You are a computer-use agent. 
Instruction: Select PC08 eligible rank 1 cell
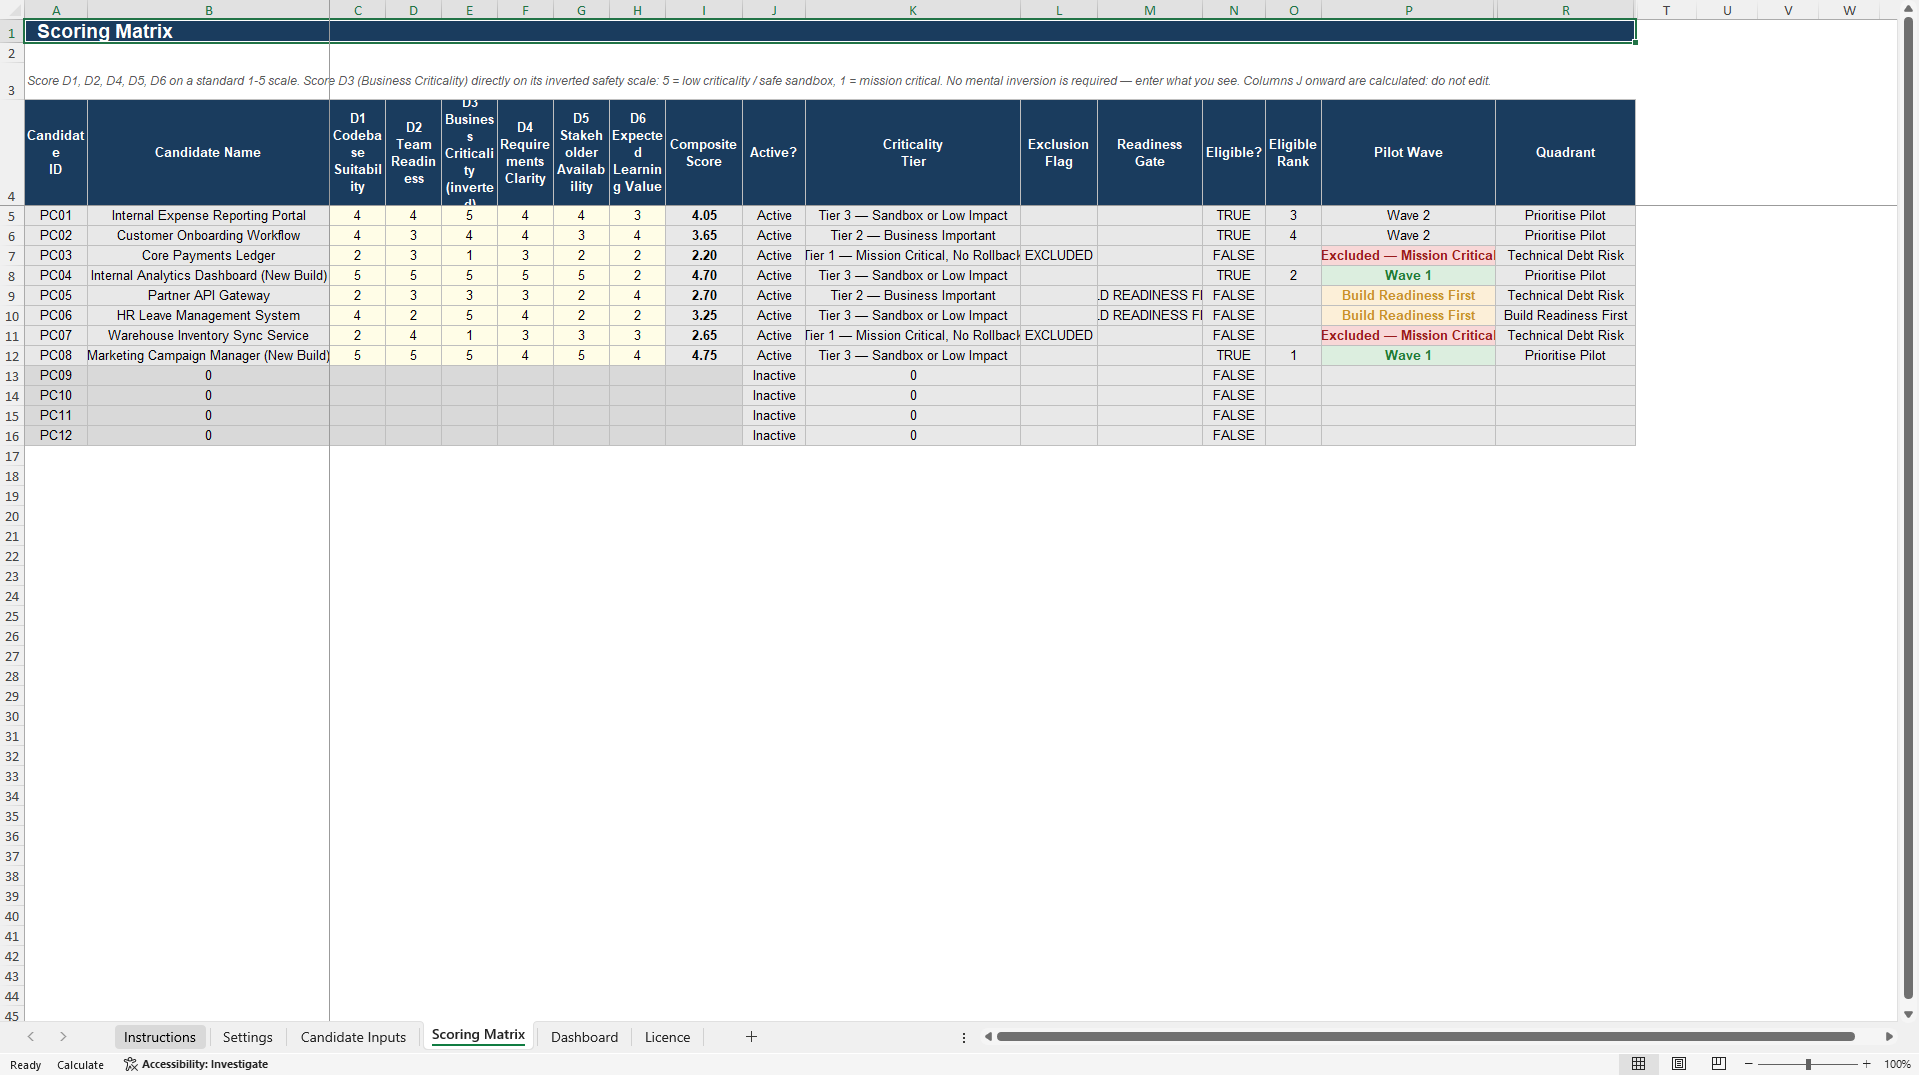(x=1293, y=355)
